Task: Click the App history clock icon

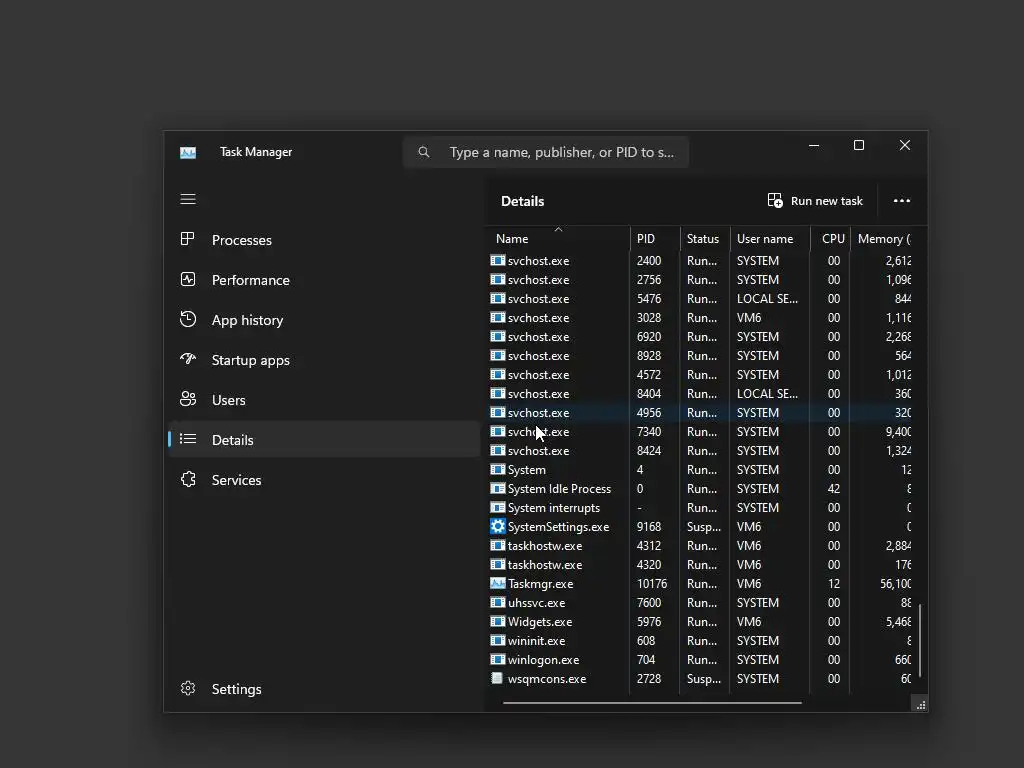Action: (187, 319)
